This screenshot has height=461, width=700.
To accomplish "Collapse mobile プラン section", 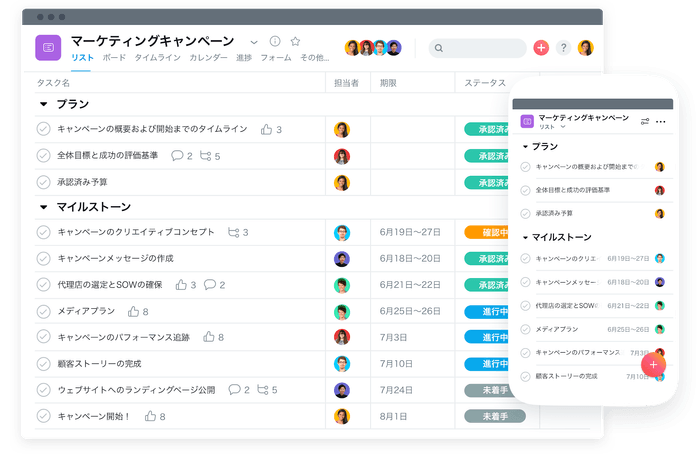I will [x=525, y=146].
